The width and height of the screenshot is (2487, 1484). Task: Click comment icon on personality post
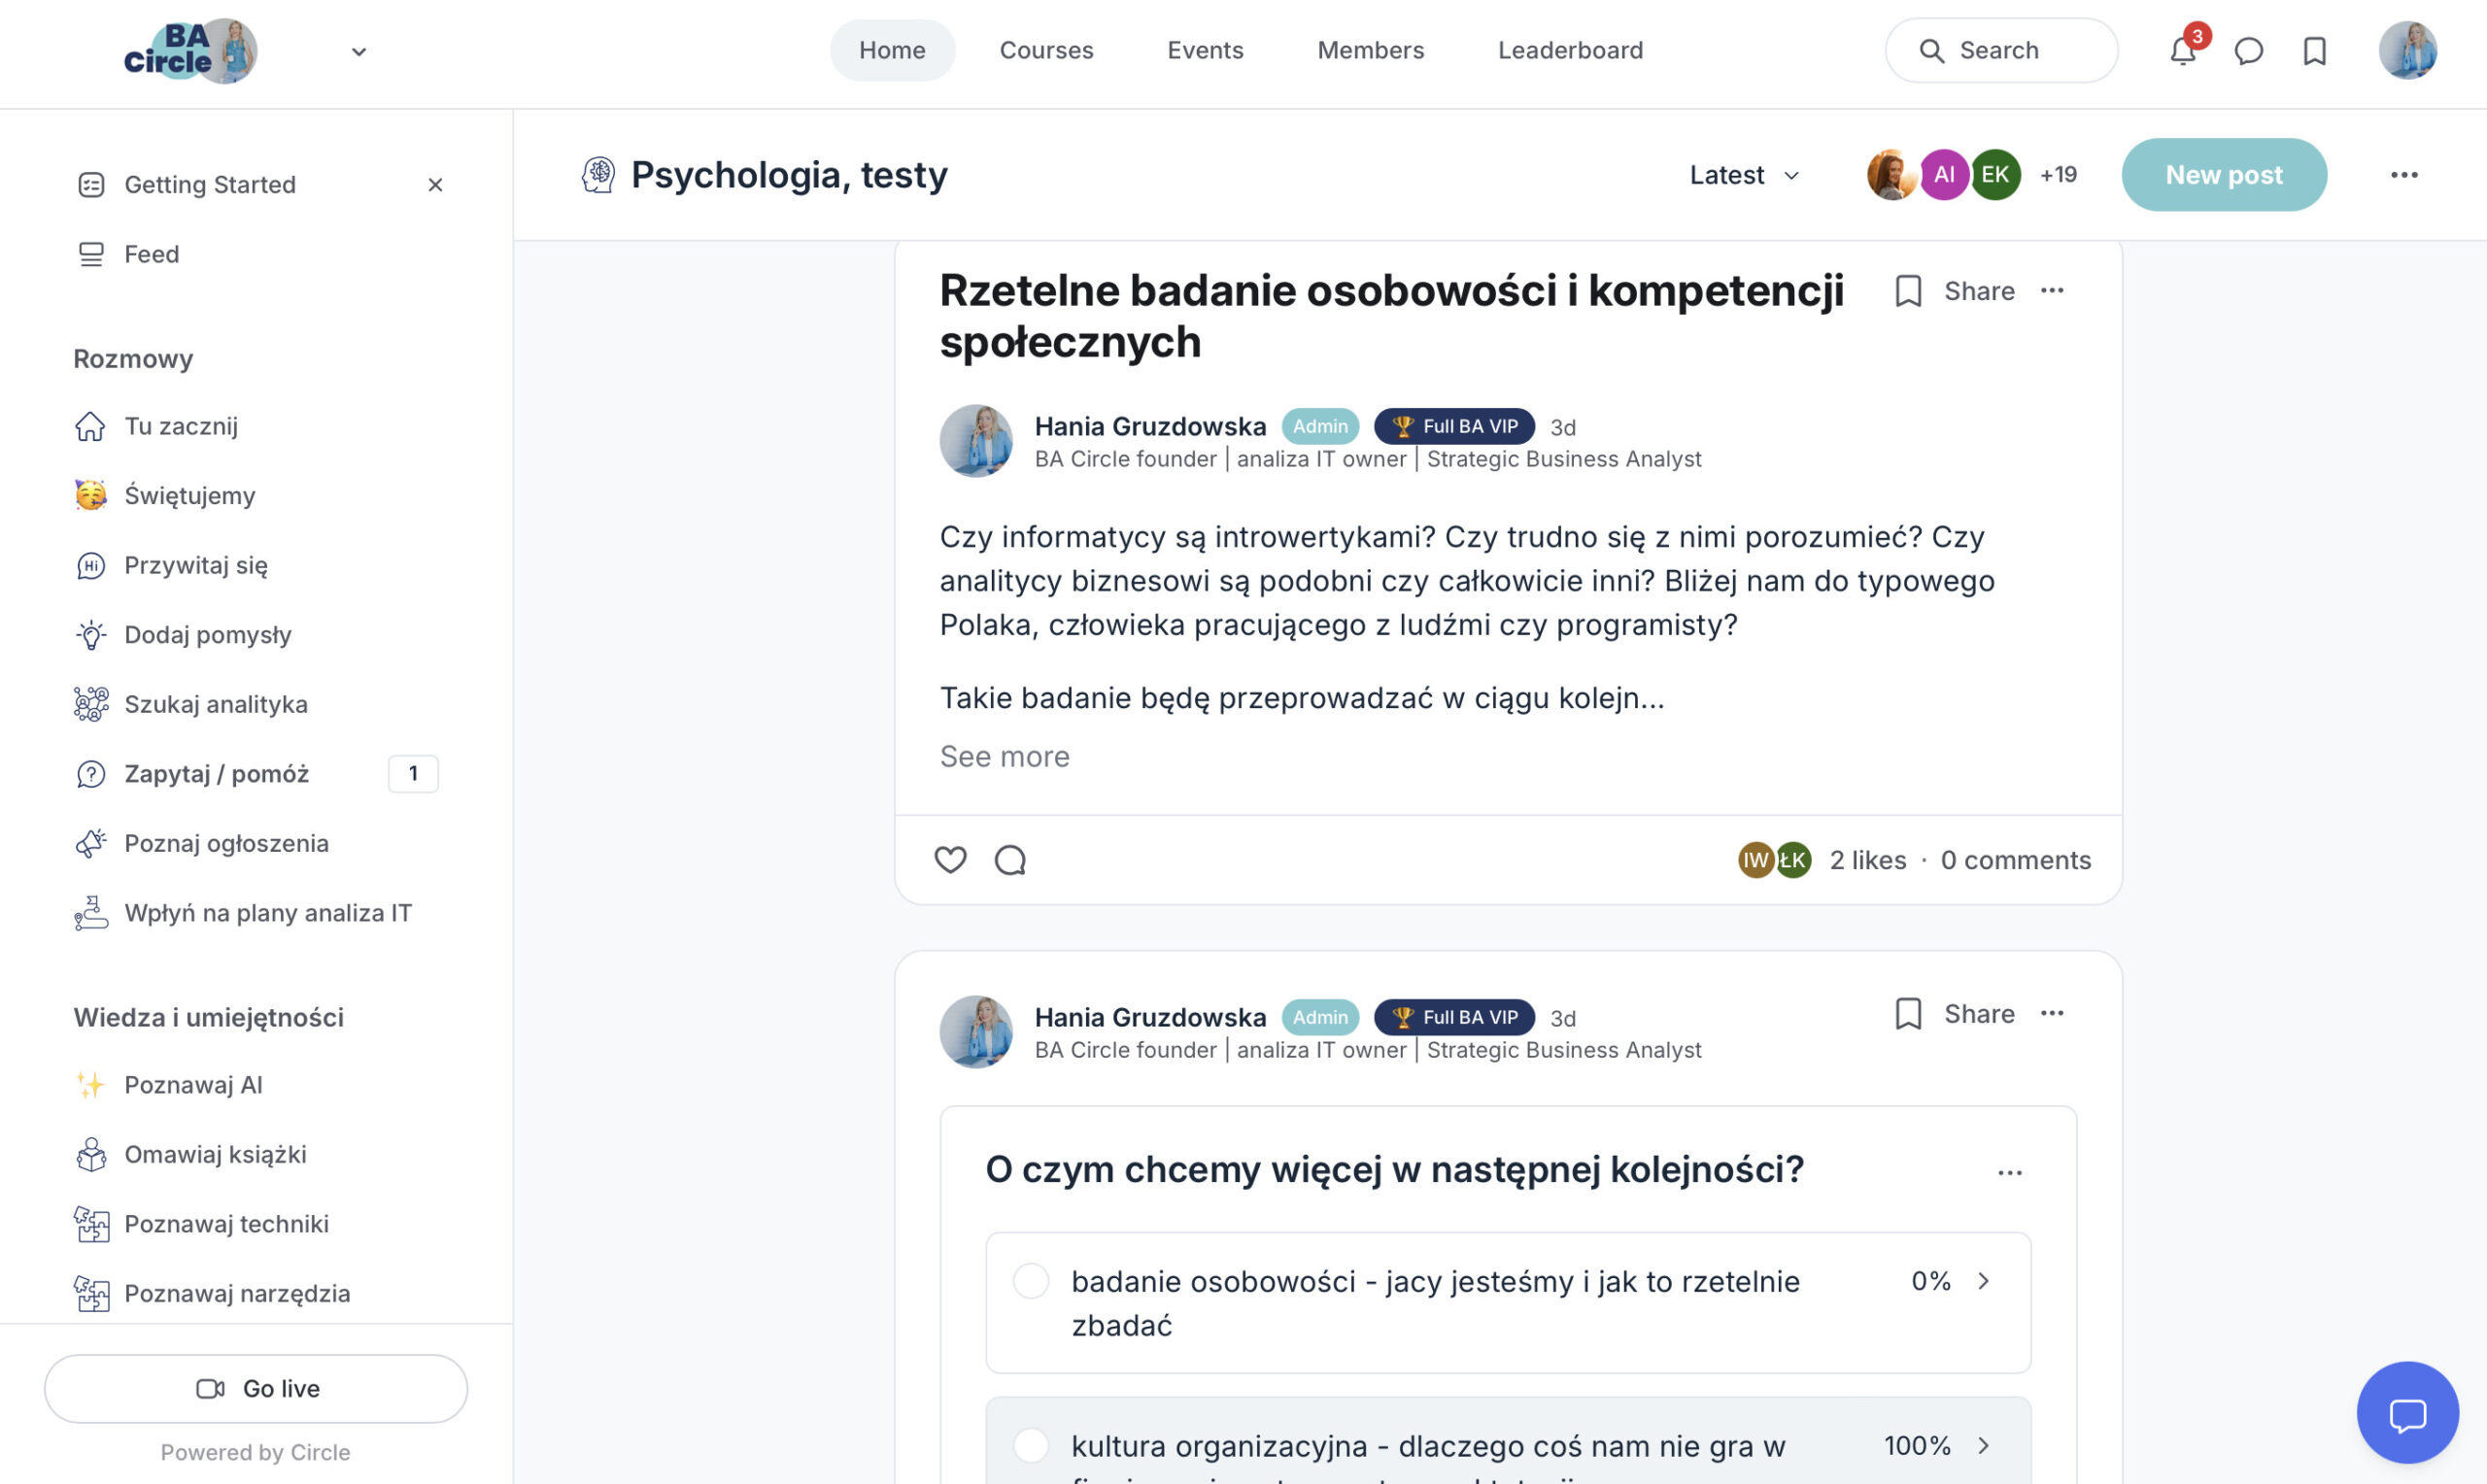(1010, 860)
